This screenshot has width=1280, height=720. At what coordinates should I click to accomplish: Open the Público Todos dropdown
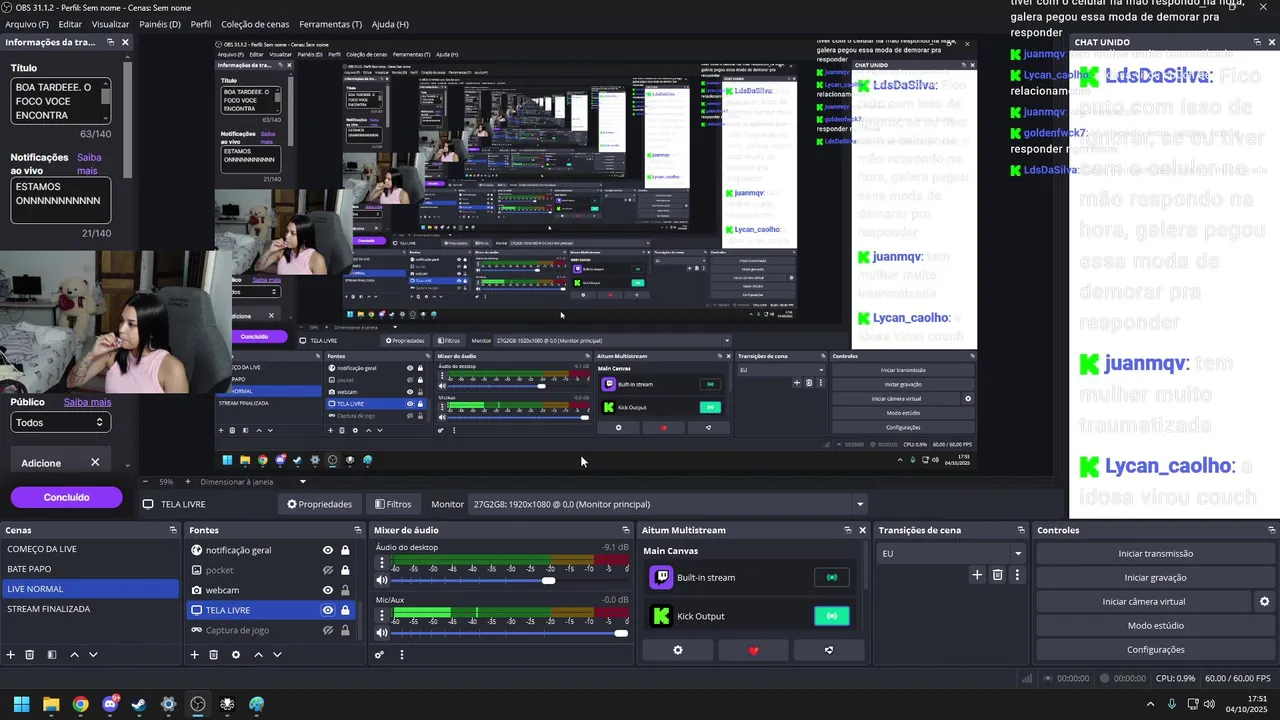point(59,422)
